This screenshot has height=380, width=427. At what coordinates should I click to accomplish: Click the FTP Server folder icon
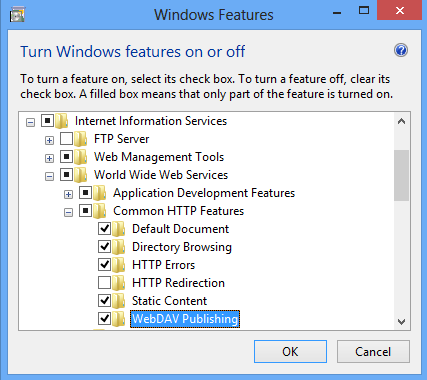[x=81, y=139]
